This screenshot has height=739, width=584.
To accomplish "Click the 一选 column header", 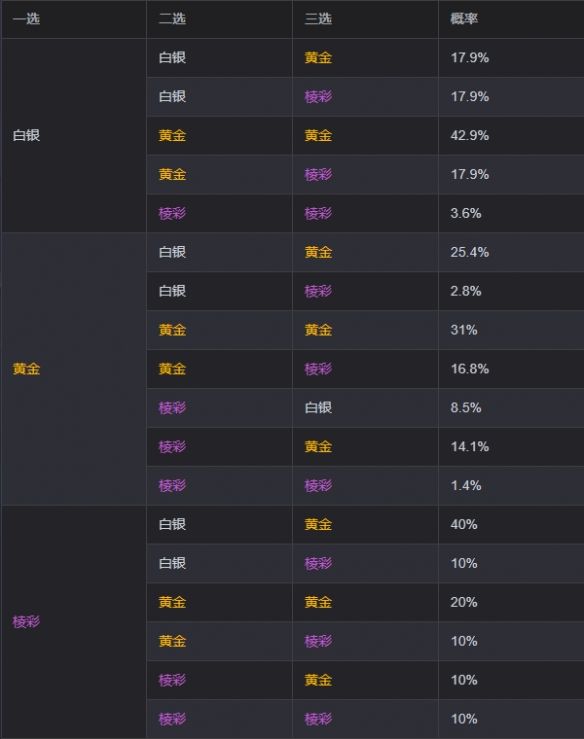I will (x=74, y=19).
